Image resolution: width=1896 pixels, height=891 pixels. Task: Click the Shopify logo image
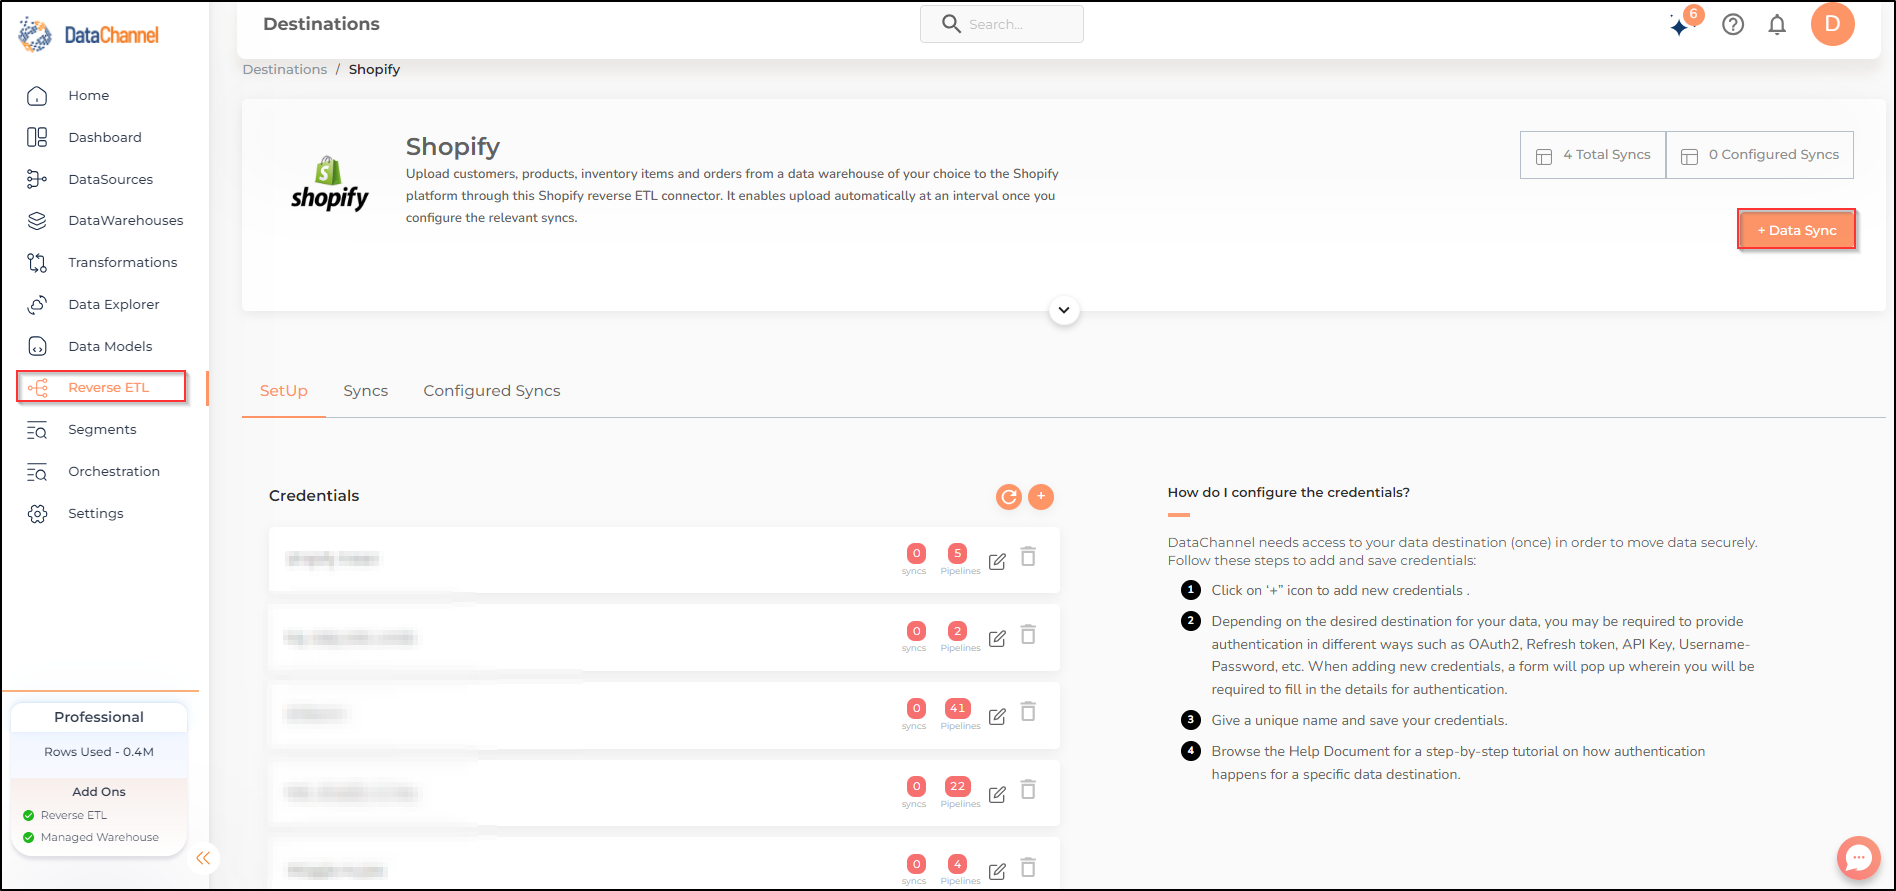[x=330, y=184]
